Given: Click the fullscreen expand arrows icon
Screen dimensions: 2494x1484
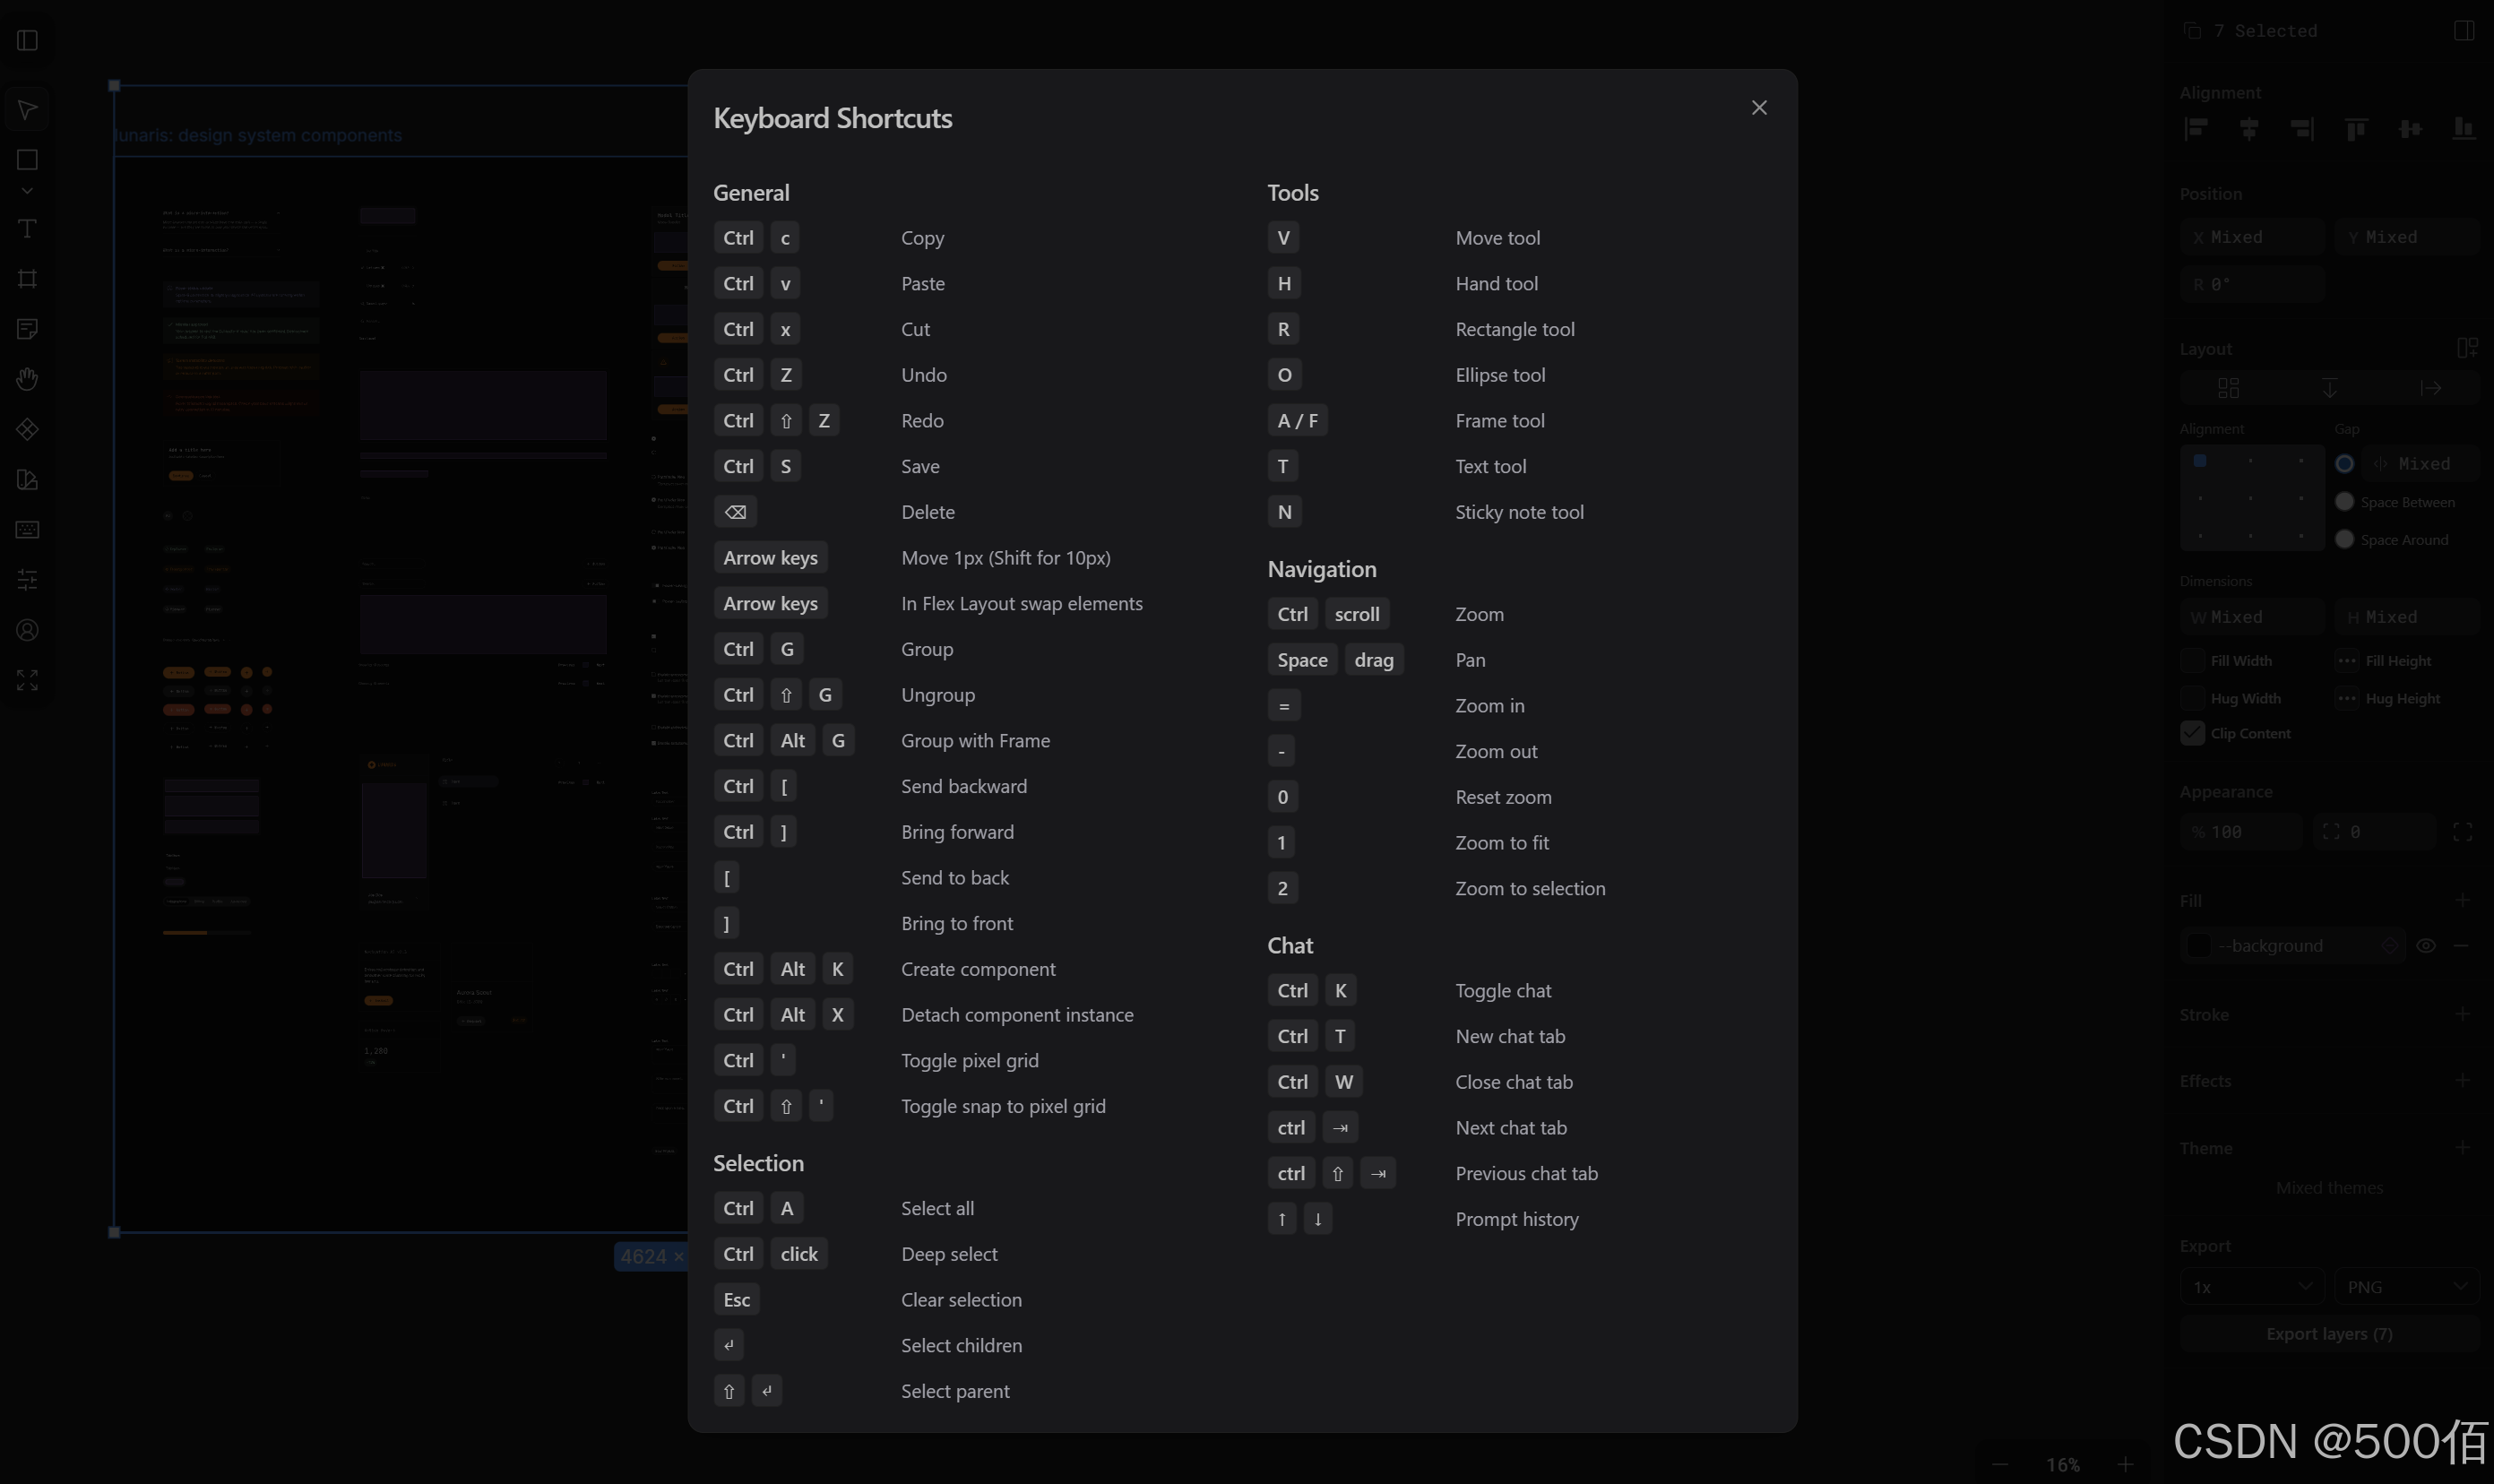Looking at the screenshot, I should [28, 680].
